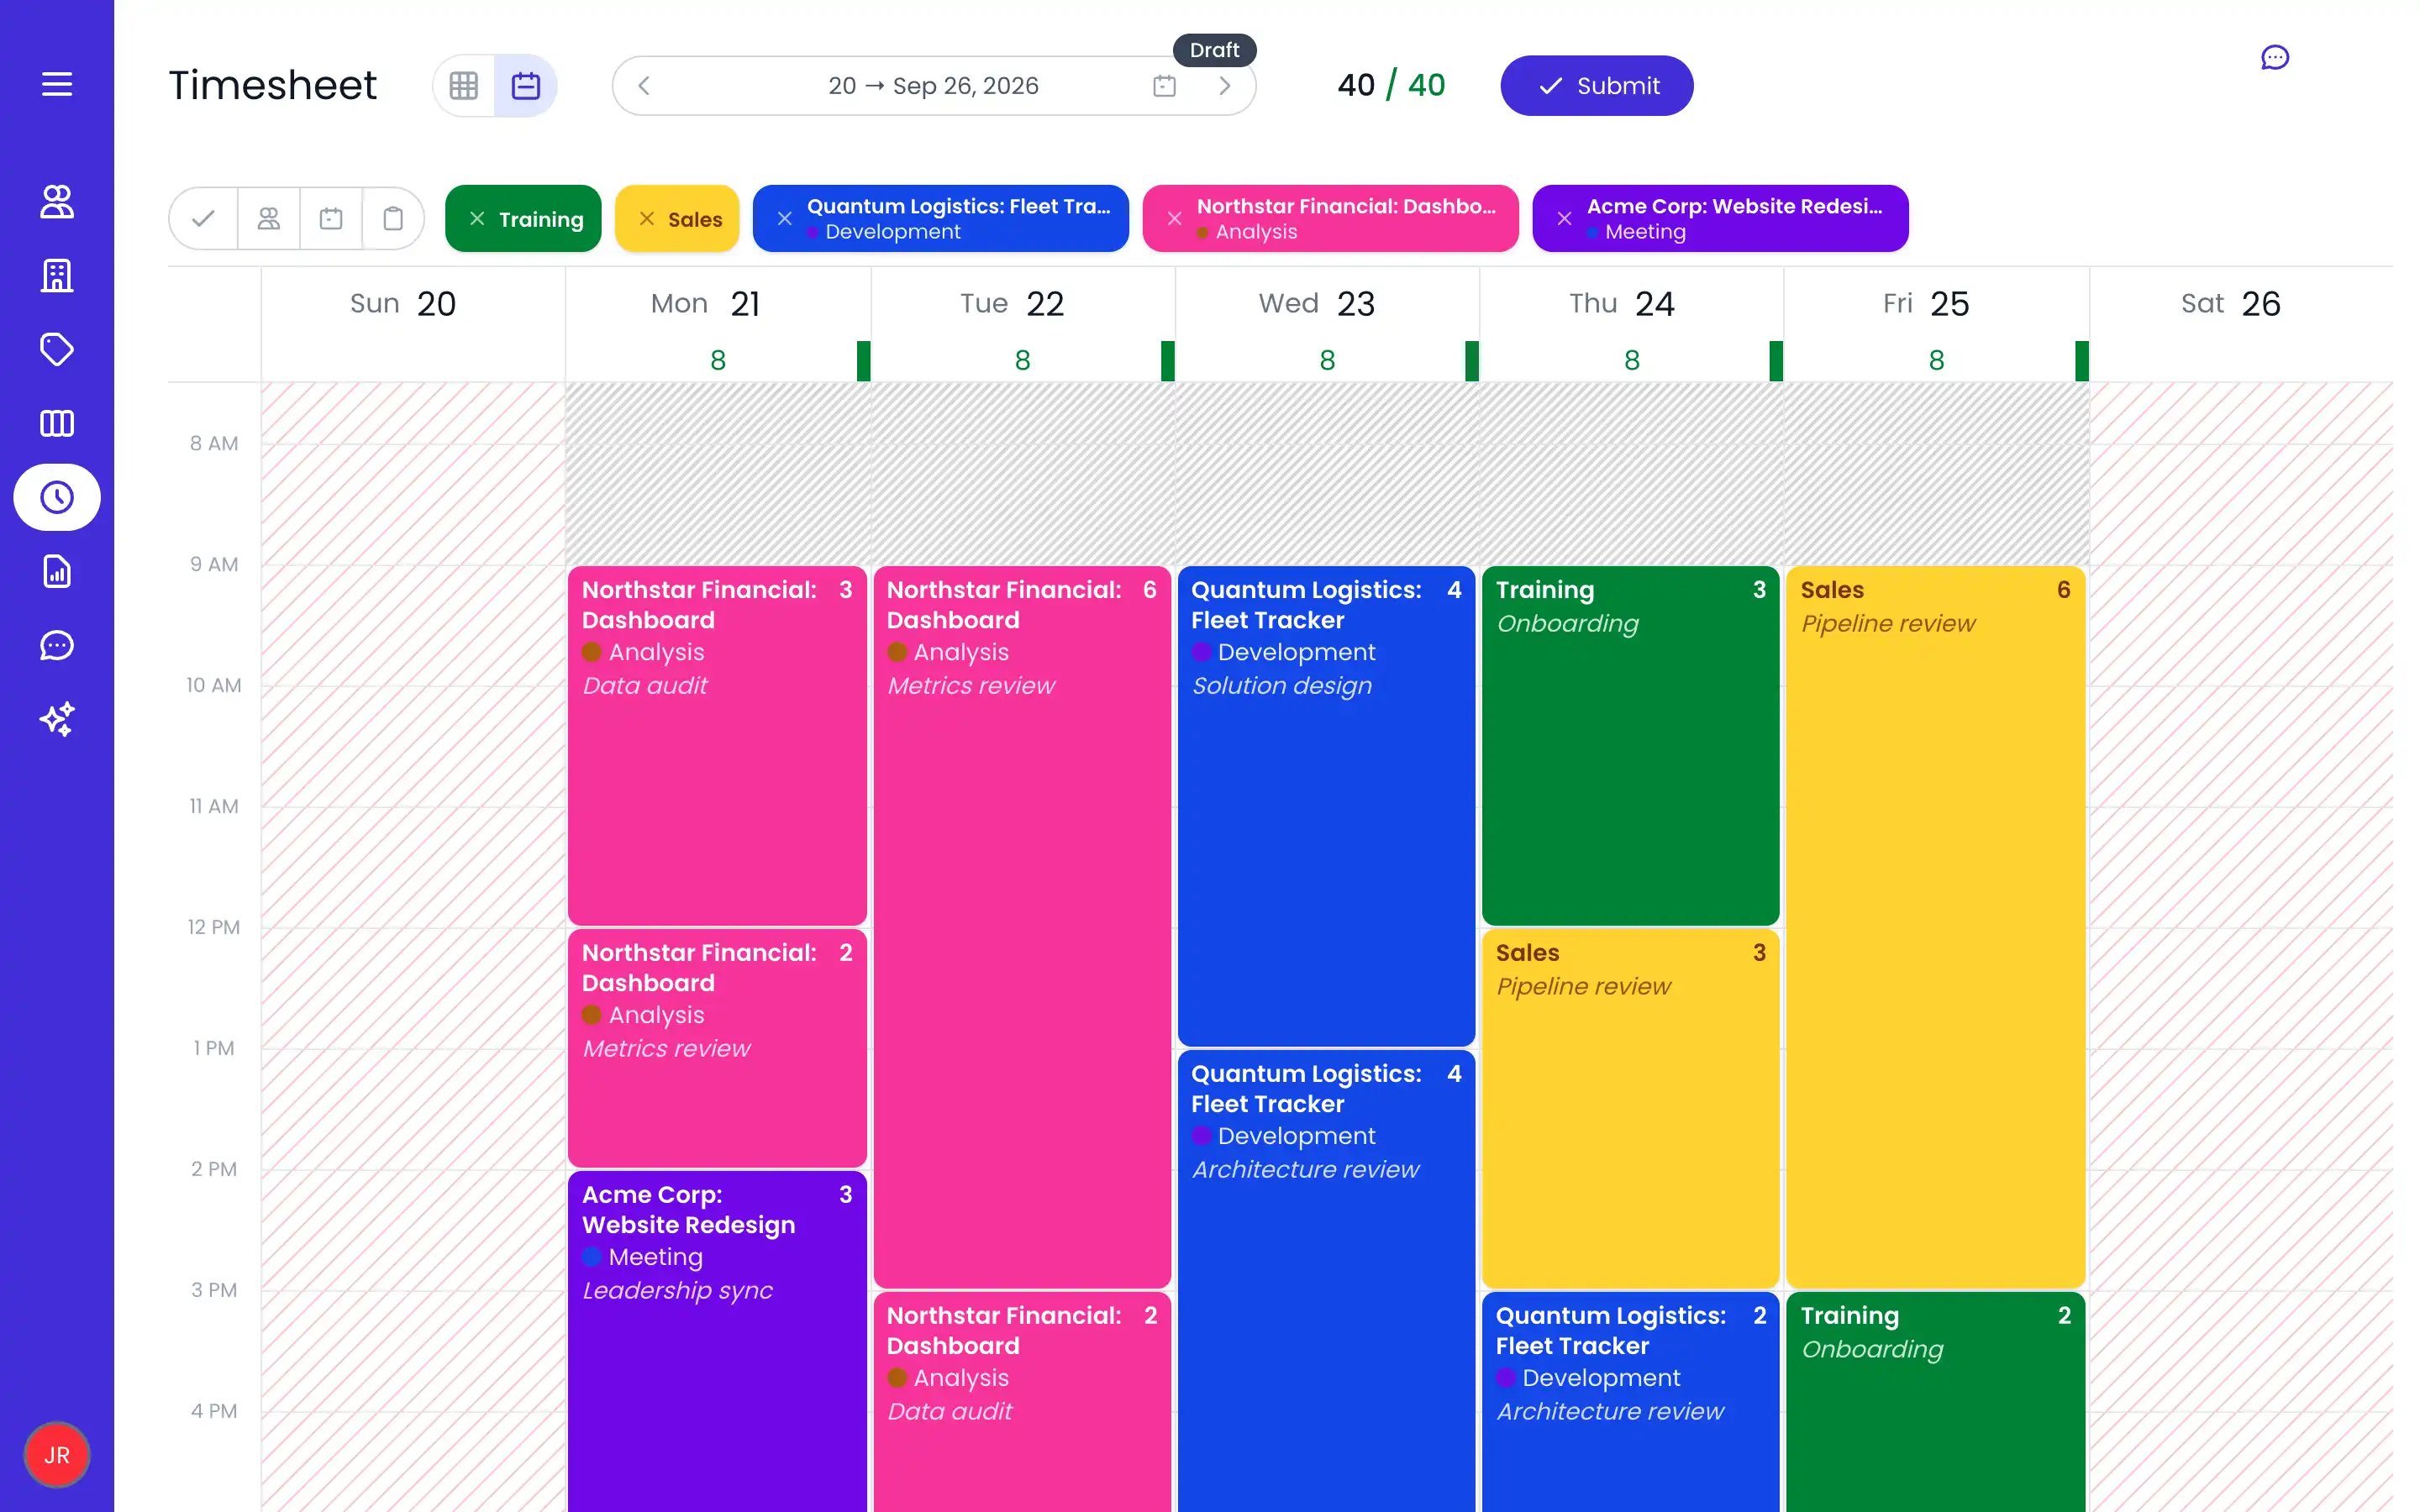Open the people icon in sidebar
Screen dimensions: 2420x1512
coord(57,201)
